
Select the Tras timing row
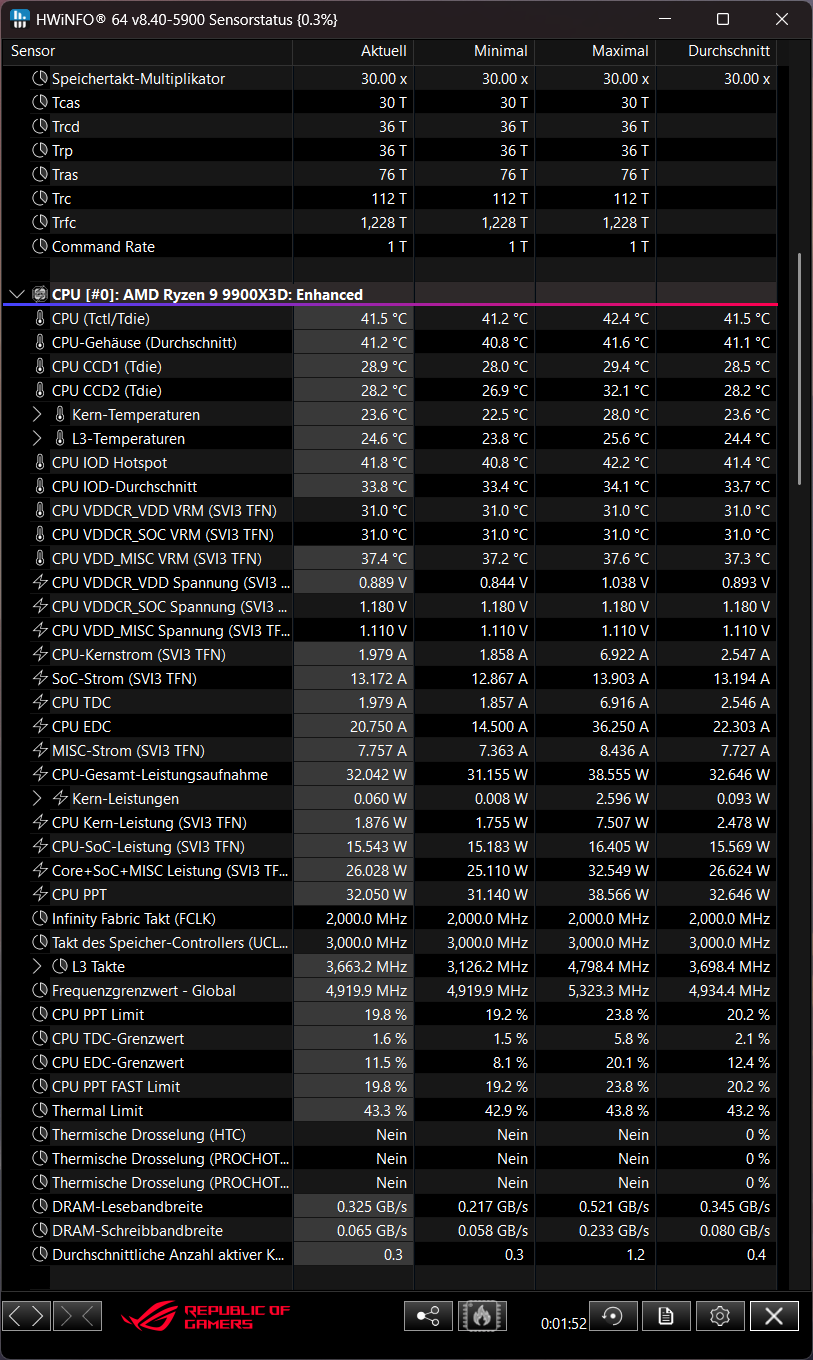[390, 174]
